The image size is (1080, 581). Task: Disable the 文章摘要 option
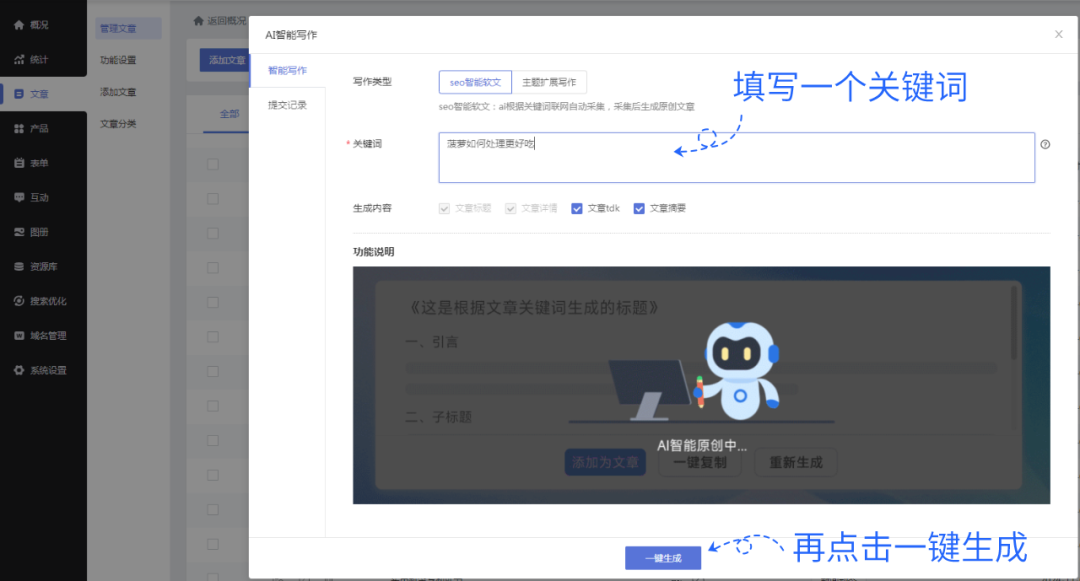[x=641, y=208]
